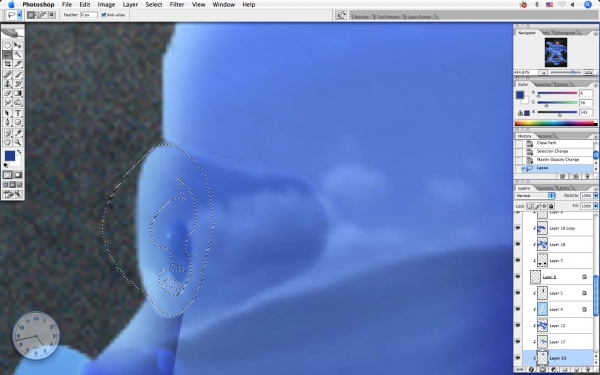
Task: Select the Zoom tool
Action: click(18, 142)
